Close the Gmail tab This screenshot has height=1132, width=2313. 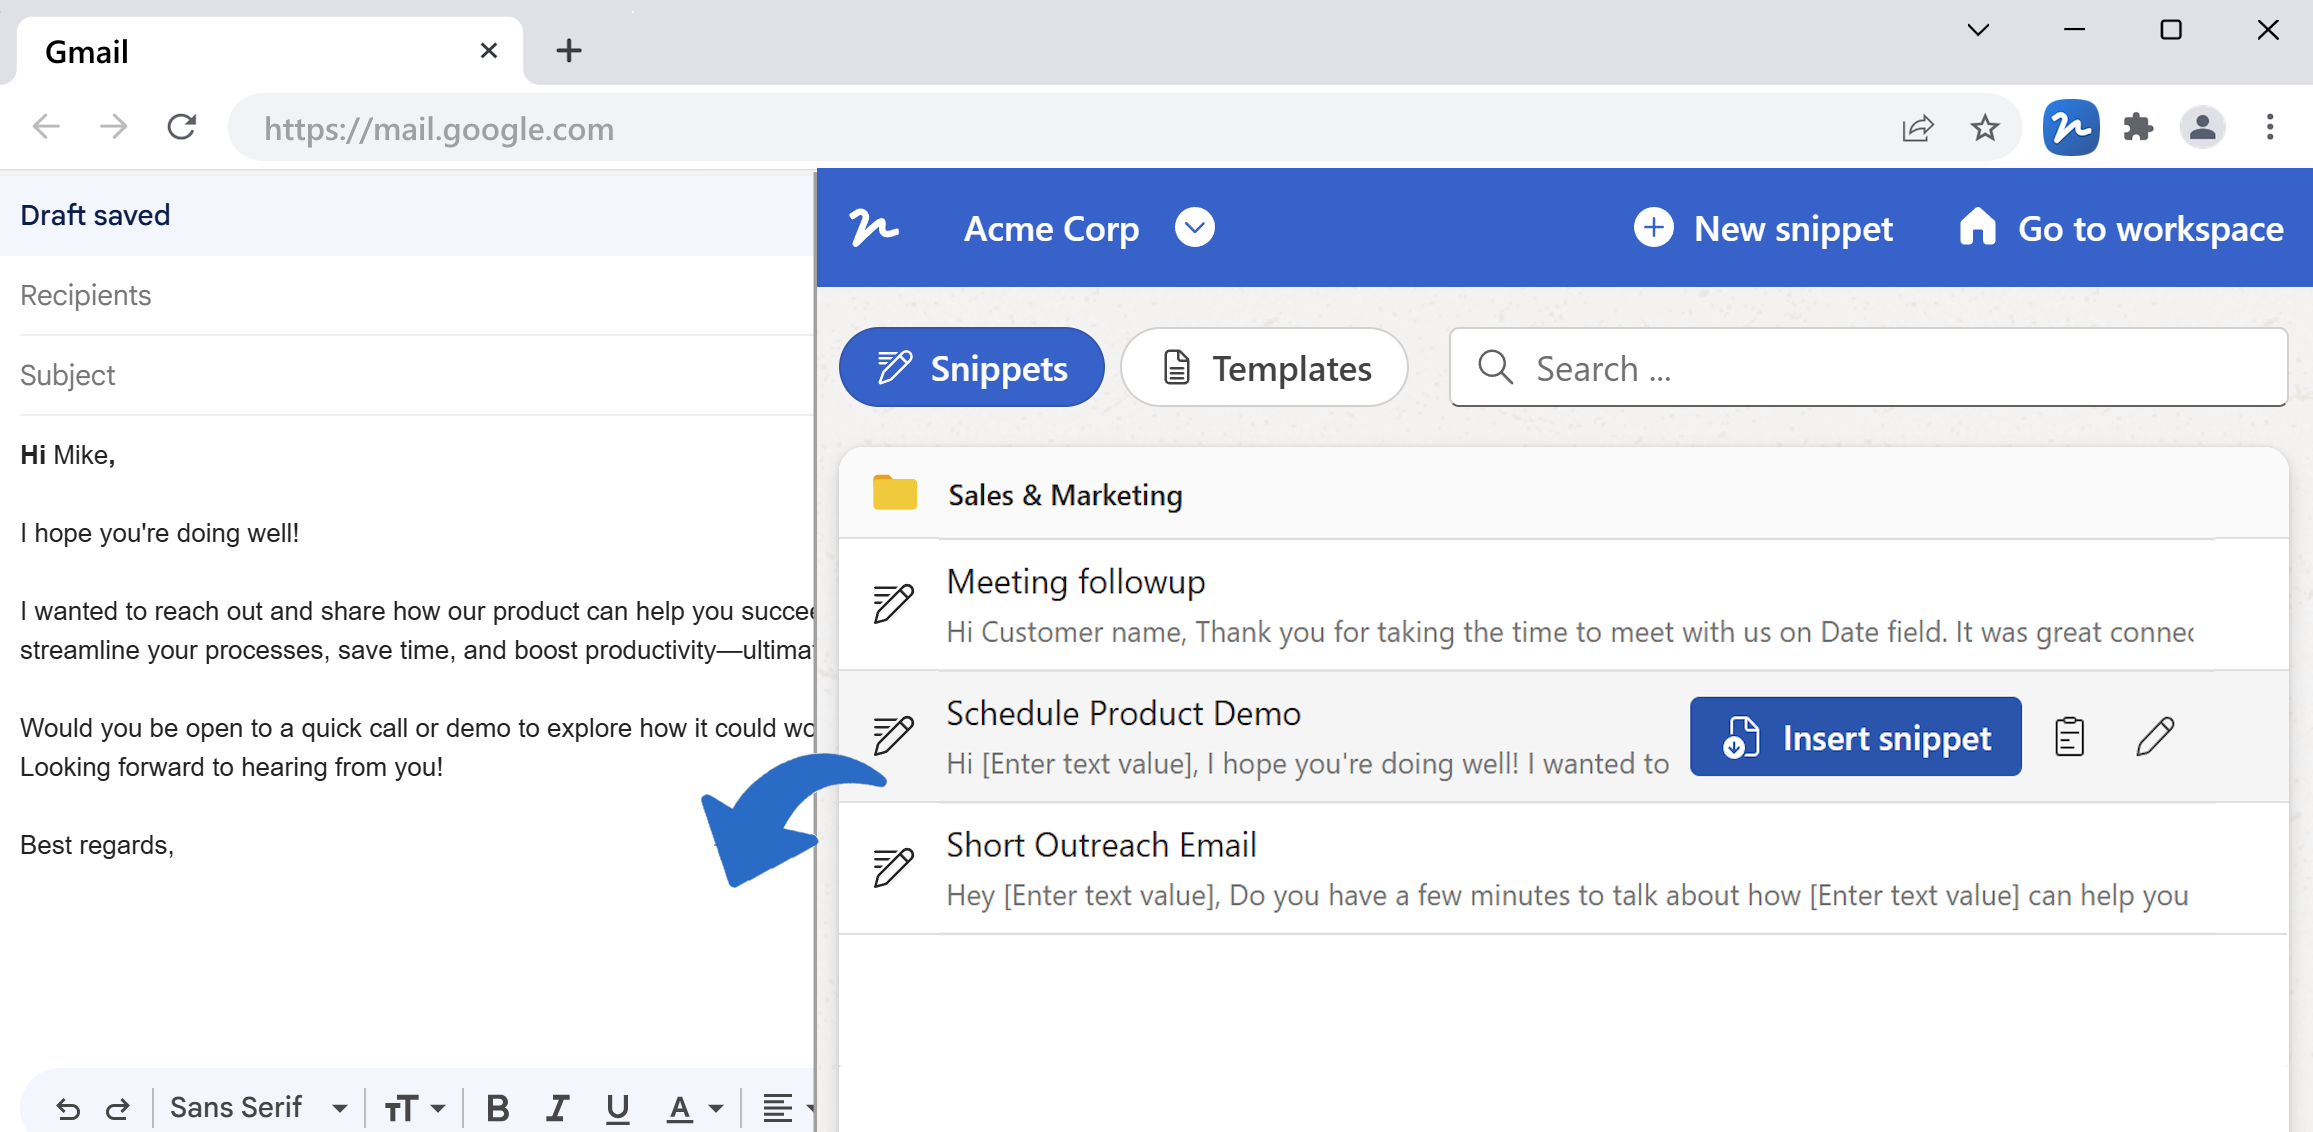pos(488,51)
